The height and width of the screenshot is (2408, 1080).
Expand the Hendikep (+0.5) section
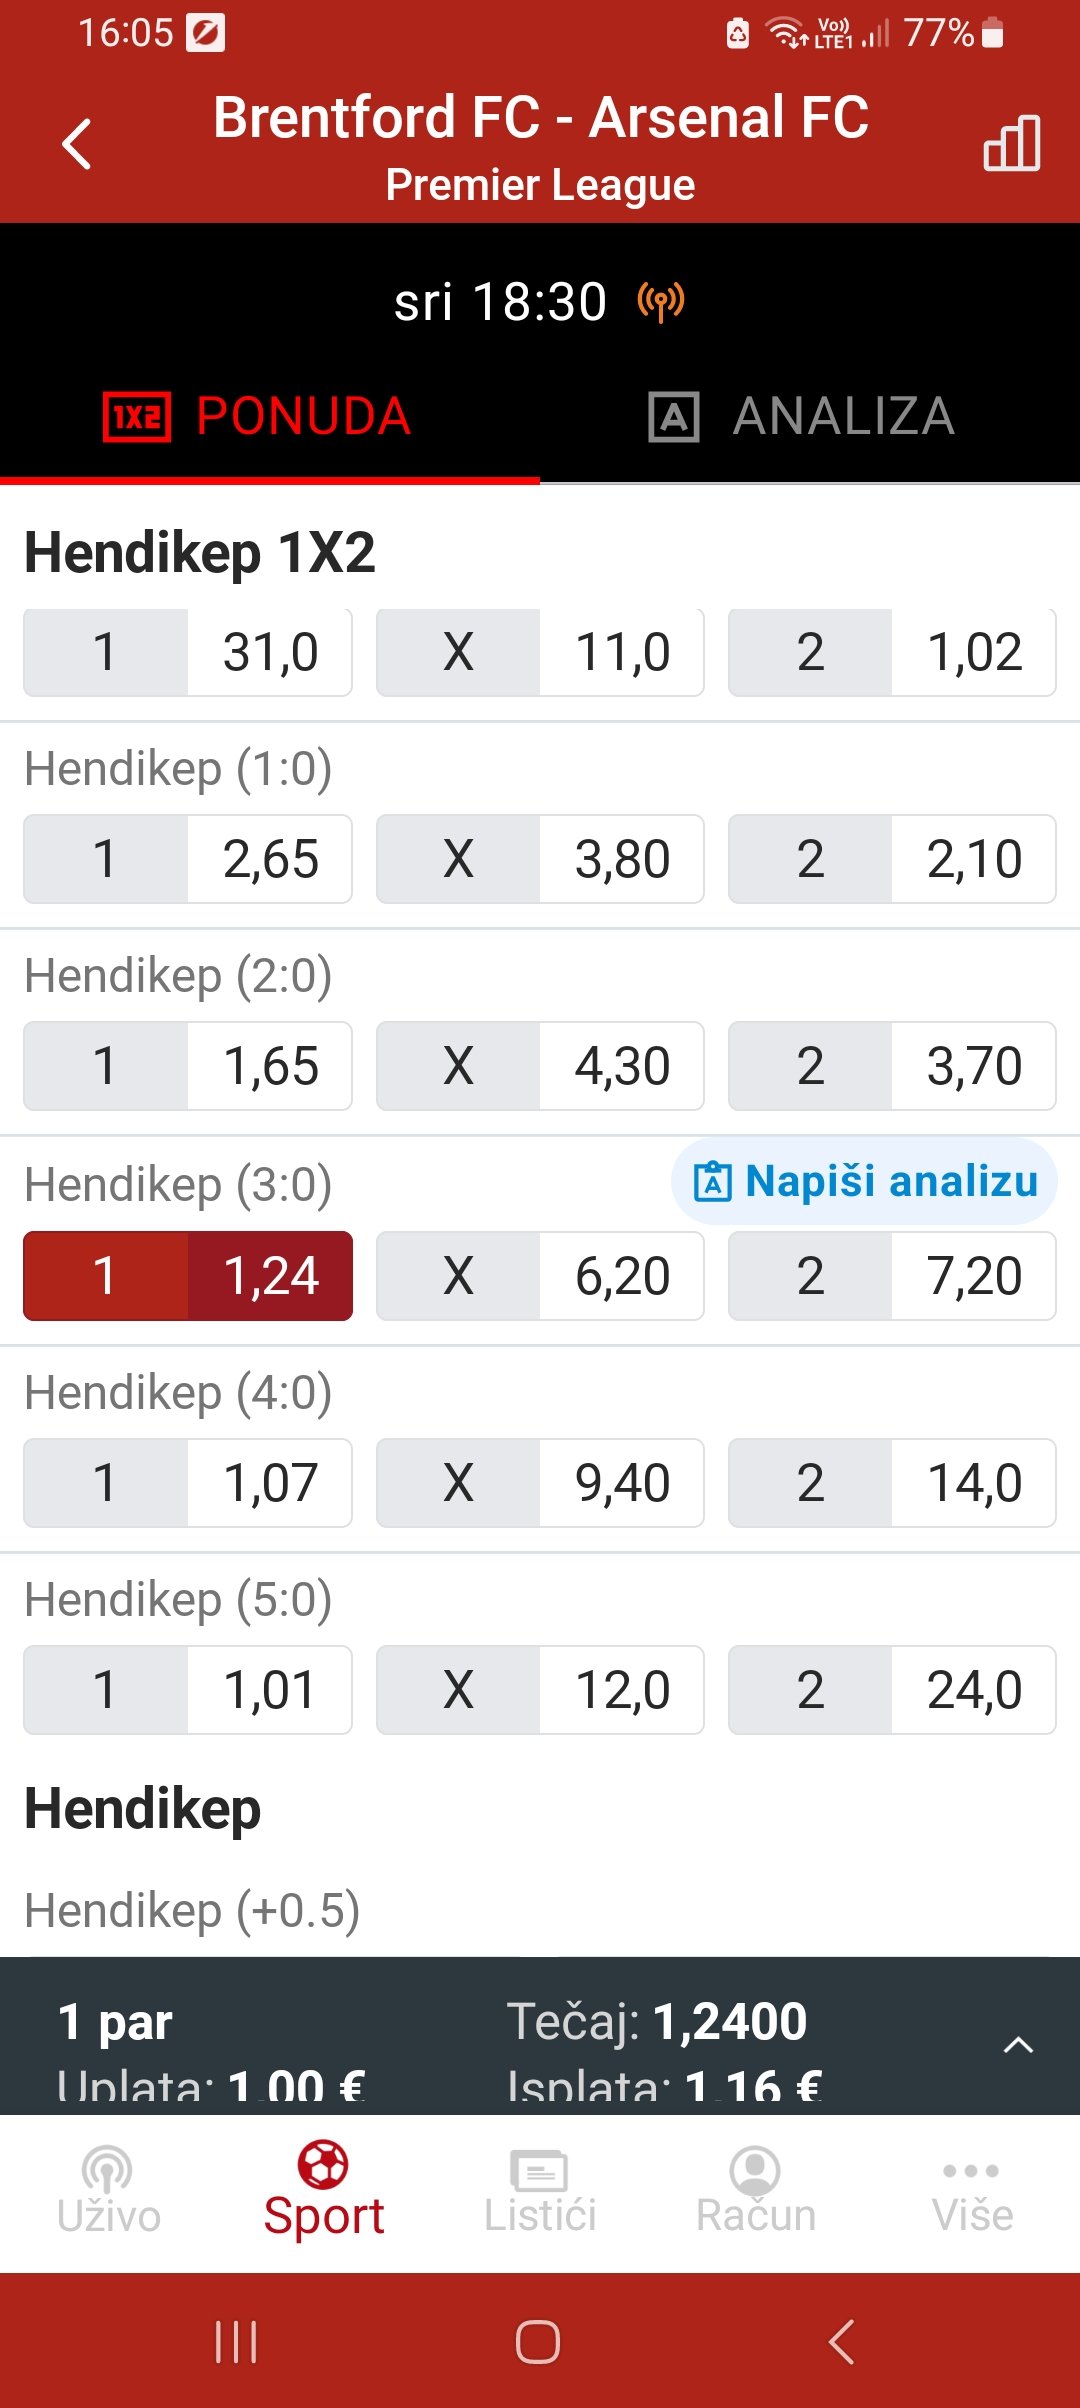[192, 1910]
